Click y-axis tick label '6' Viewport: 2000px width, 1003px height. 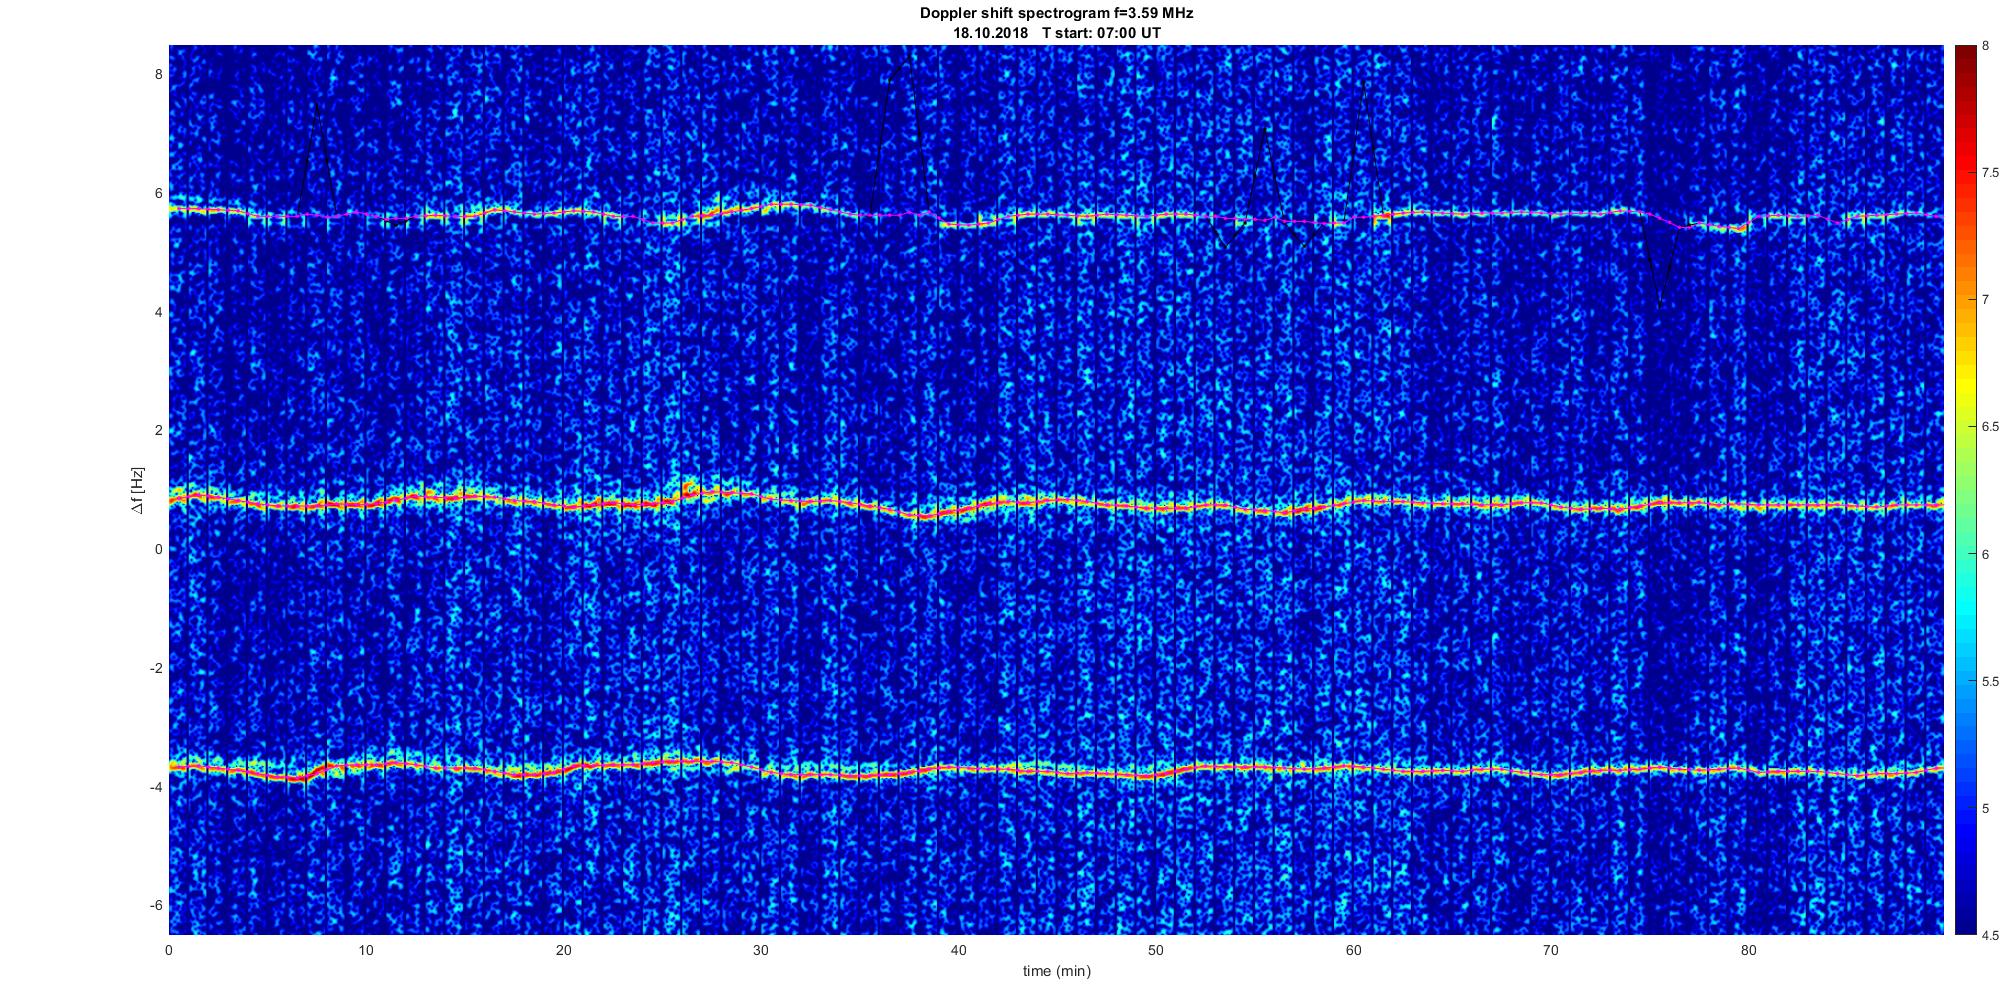coord(158,193)
